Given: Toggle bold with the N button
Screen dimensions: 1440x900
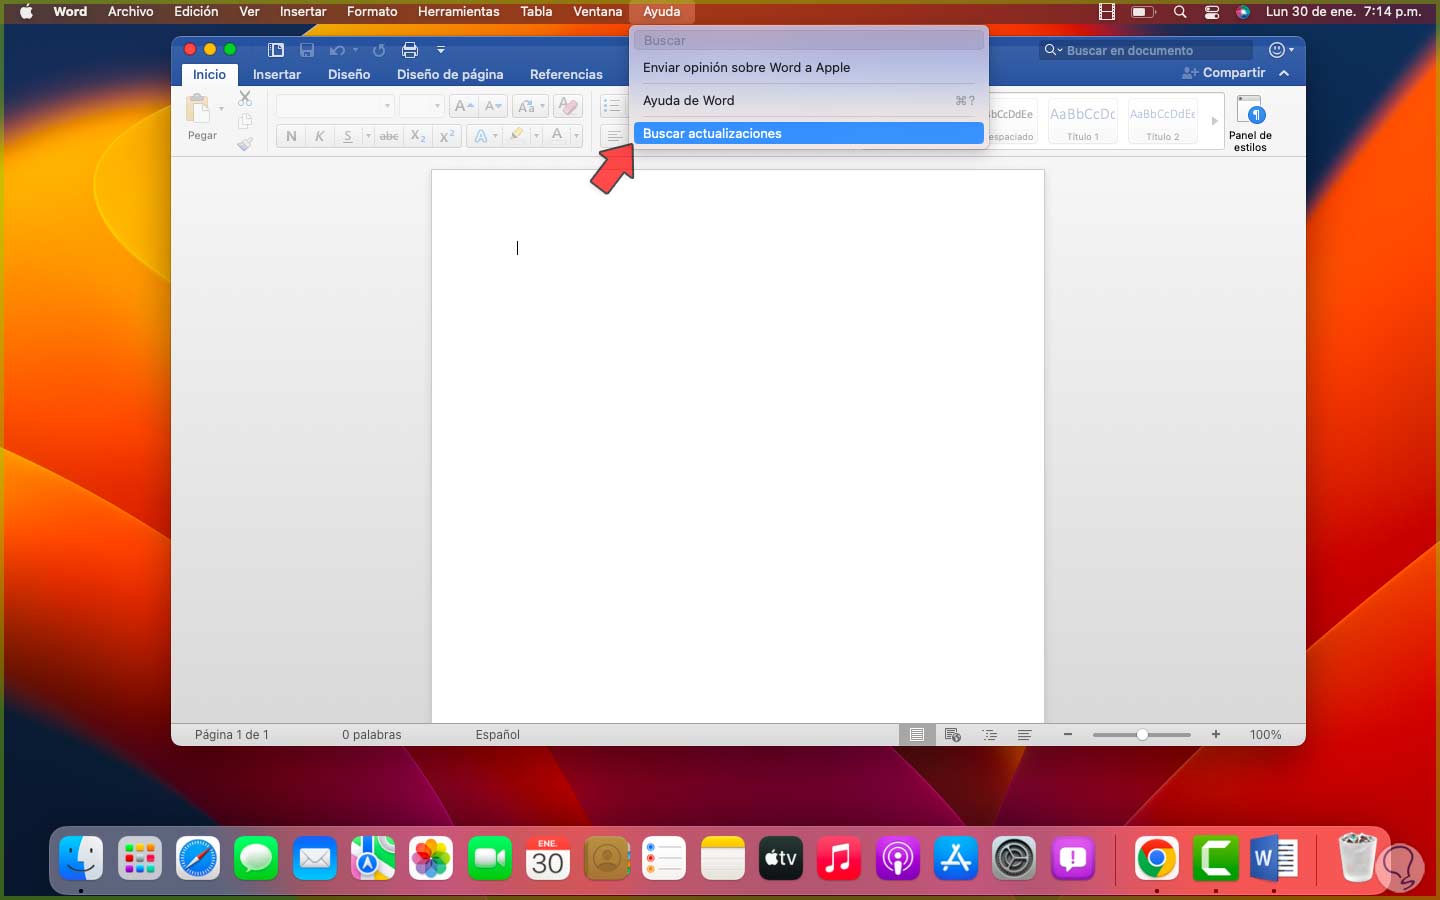Looking at the screenshot, I should point(291,136).
